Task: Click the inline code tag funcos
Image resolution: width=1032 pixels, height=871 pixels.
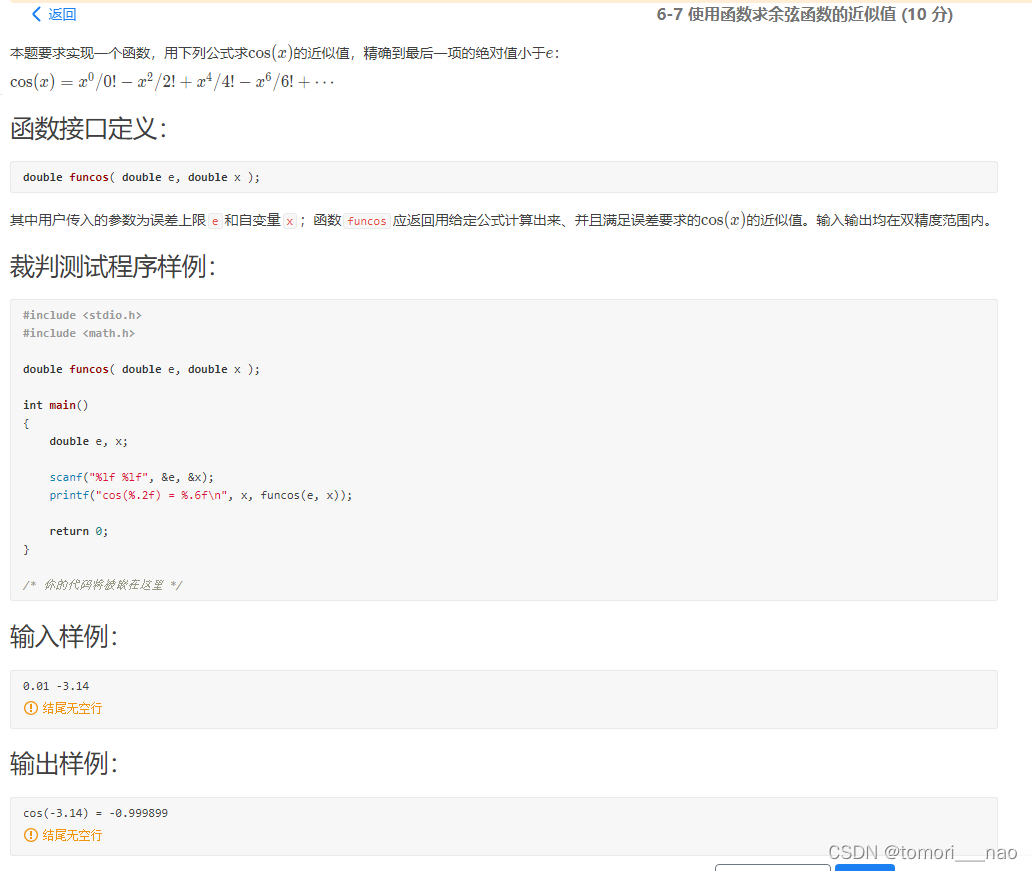Action: point(367,221)
